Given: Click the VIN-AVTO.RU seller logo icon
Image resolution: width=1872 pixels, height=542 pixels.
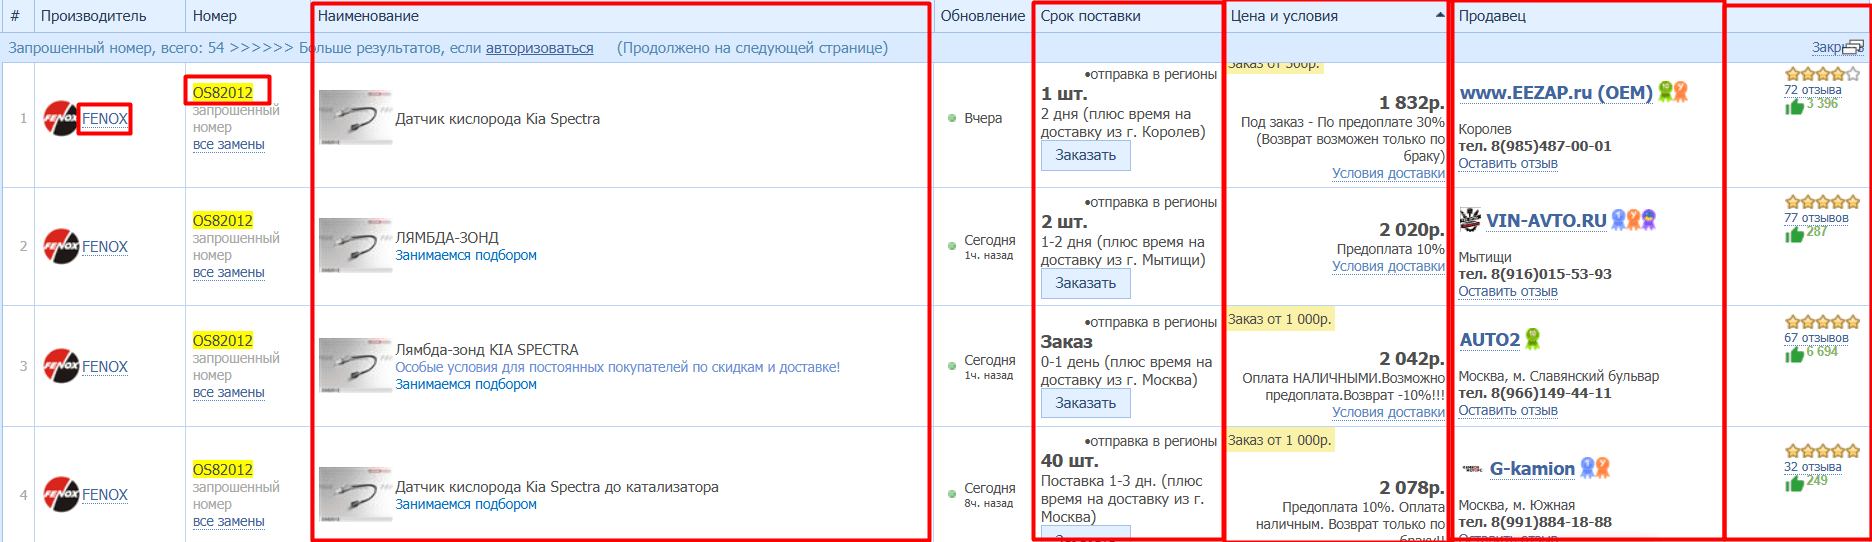Looking at the screenshot, I should [x=1470, y=219].
